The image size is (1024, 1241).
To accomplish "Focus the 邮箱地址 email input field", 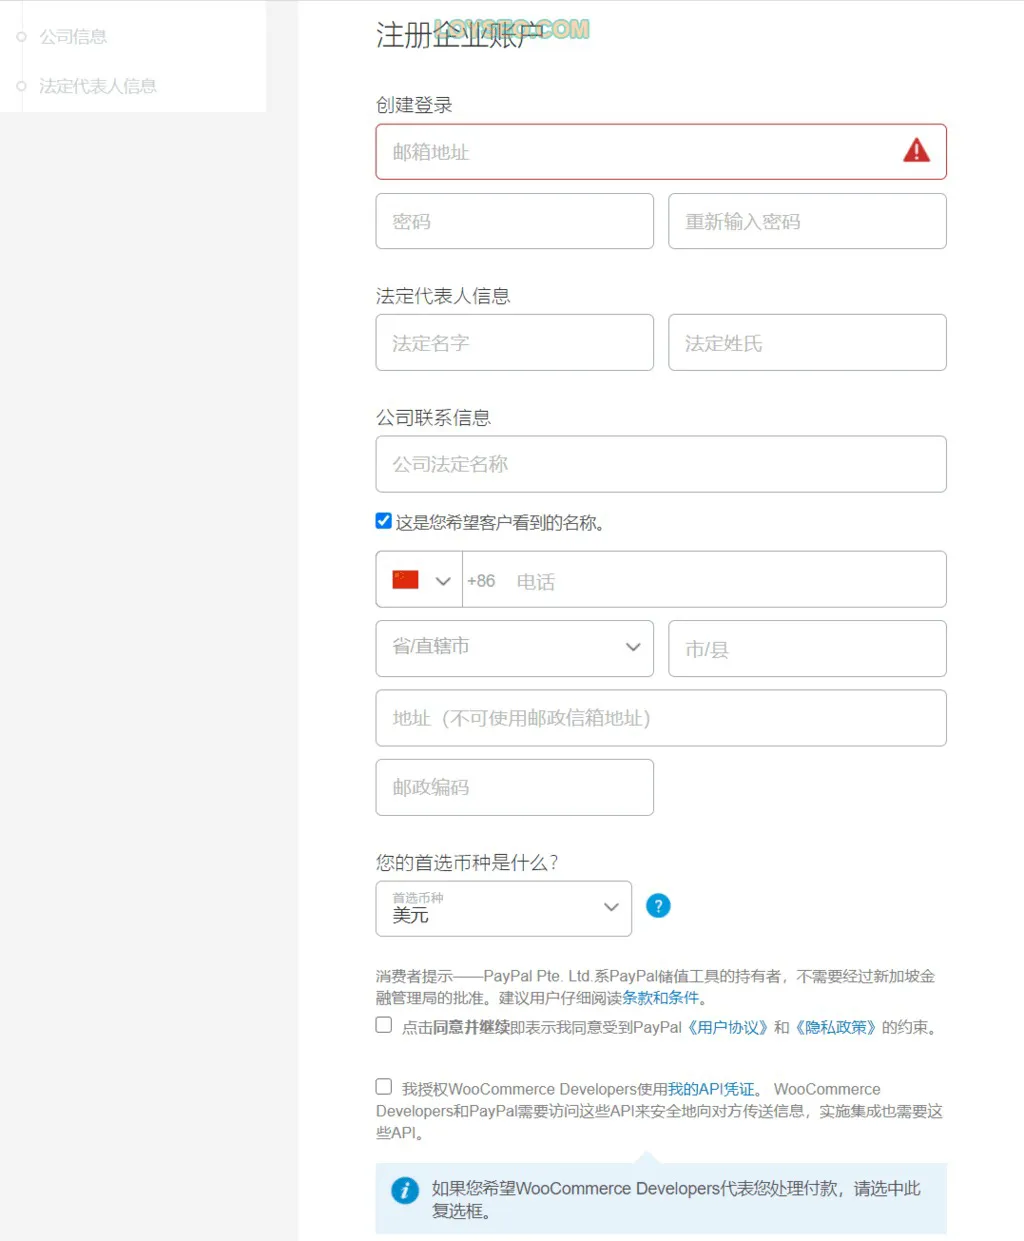I will pyautogui.click(x=661, y=152).
